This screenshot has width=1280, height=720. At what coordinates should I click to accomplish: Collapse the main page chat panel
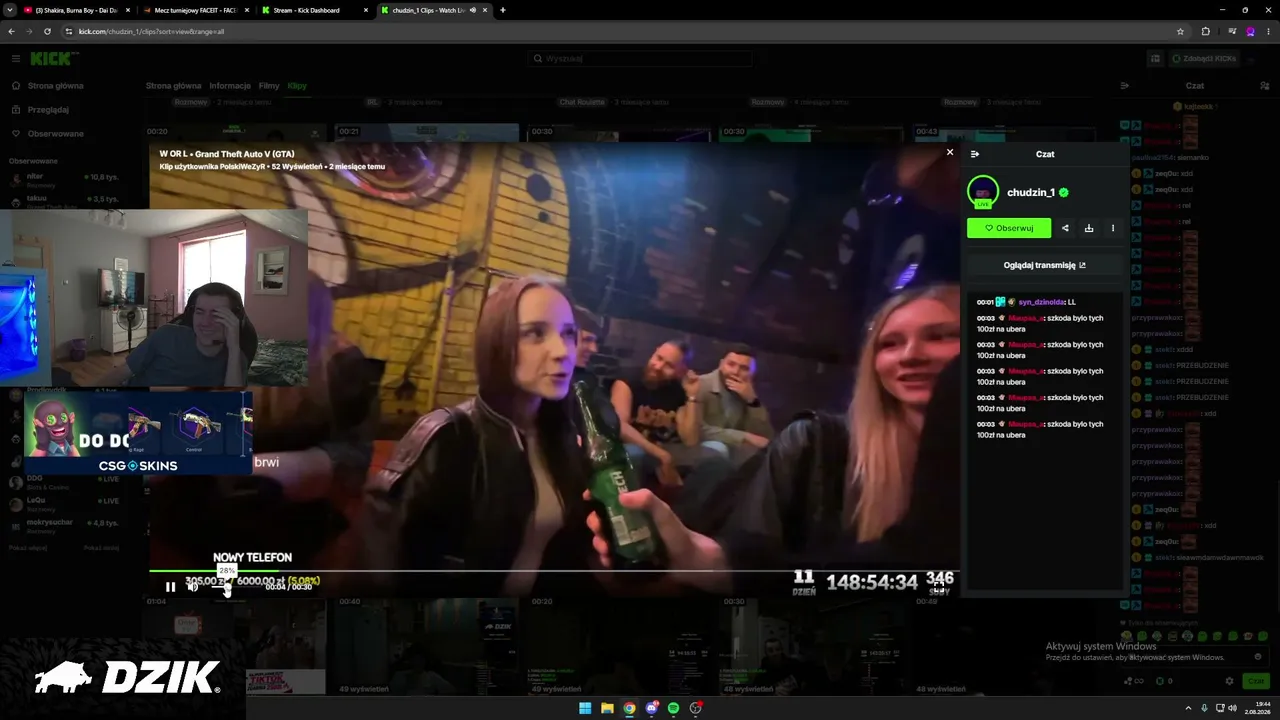tap(1125, 86)
